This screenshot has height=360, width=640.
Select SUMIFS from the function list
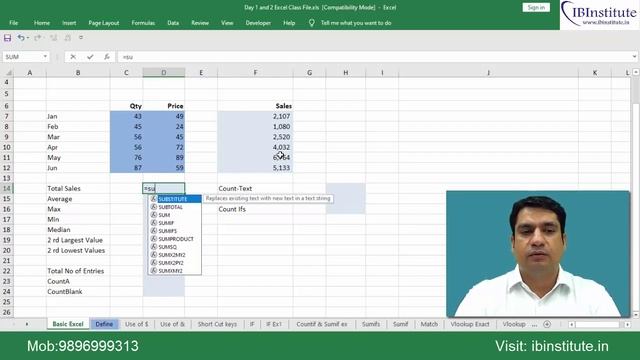[x=175, y=231]
